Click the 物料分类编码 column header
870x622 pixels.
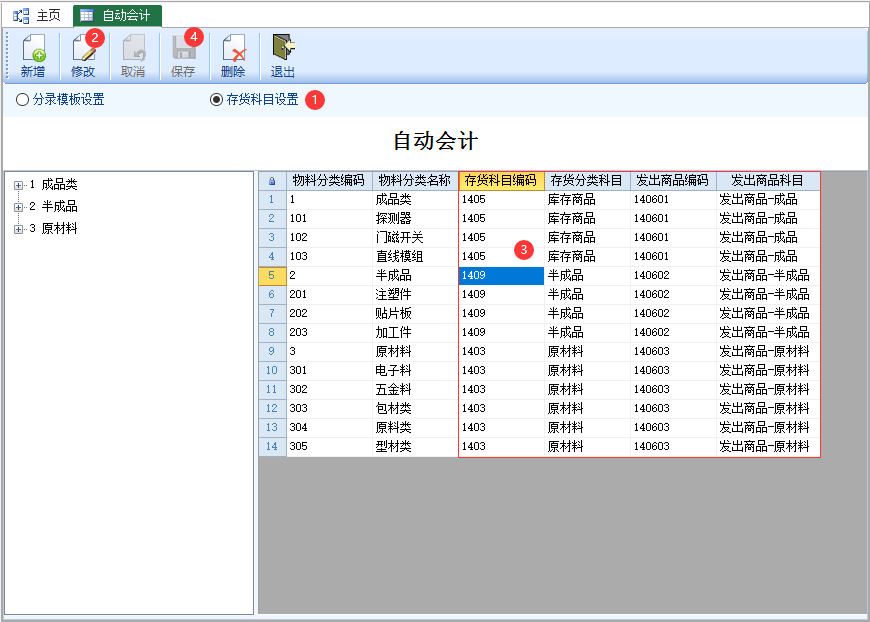coord(329,181)
